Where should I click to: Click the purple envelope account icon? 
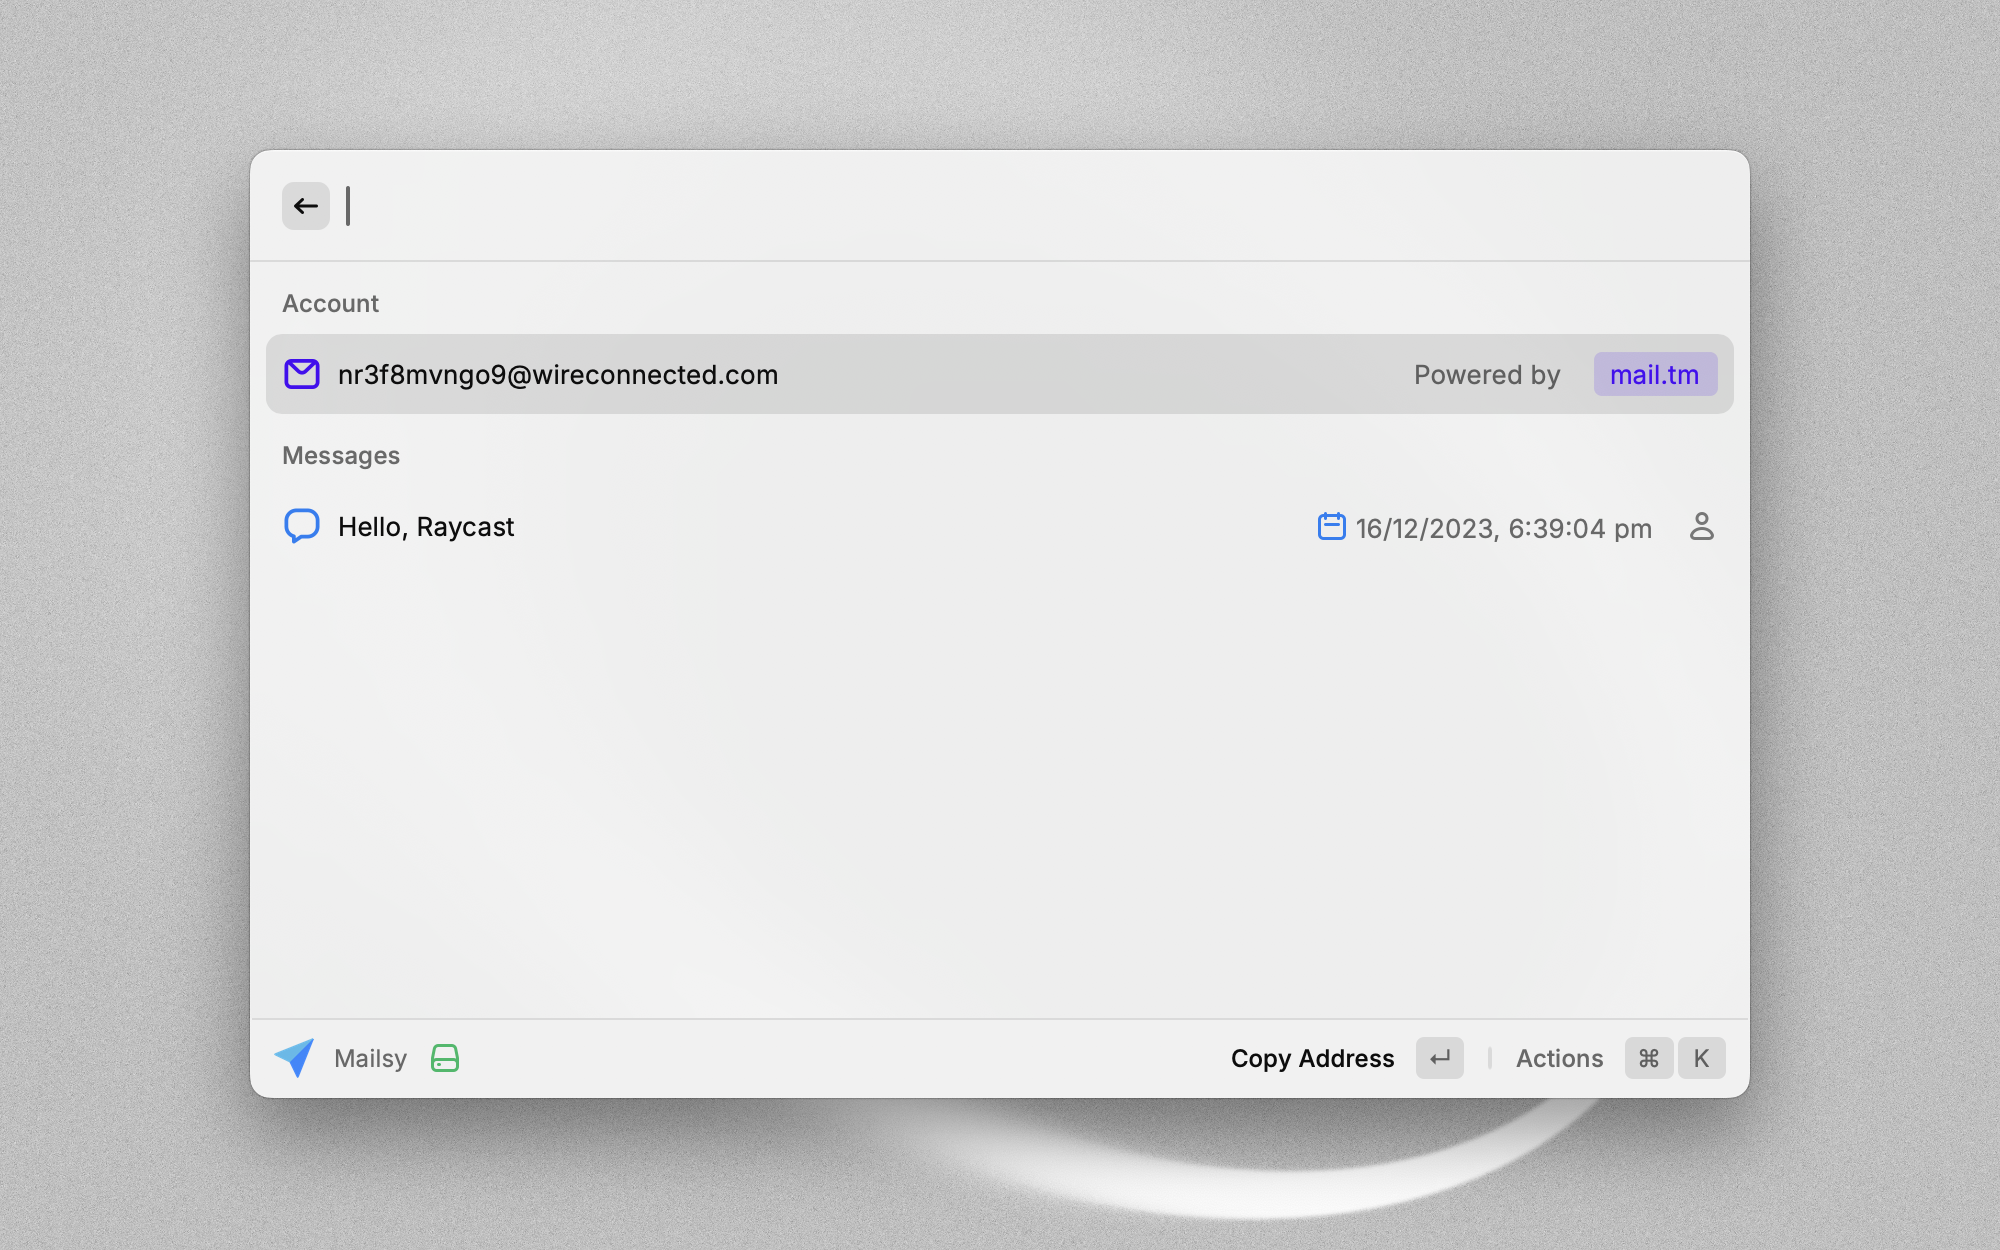(302, 374)
